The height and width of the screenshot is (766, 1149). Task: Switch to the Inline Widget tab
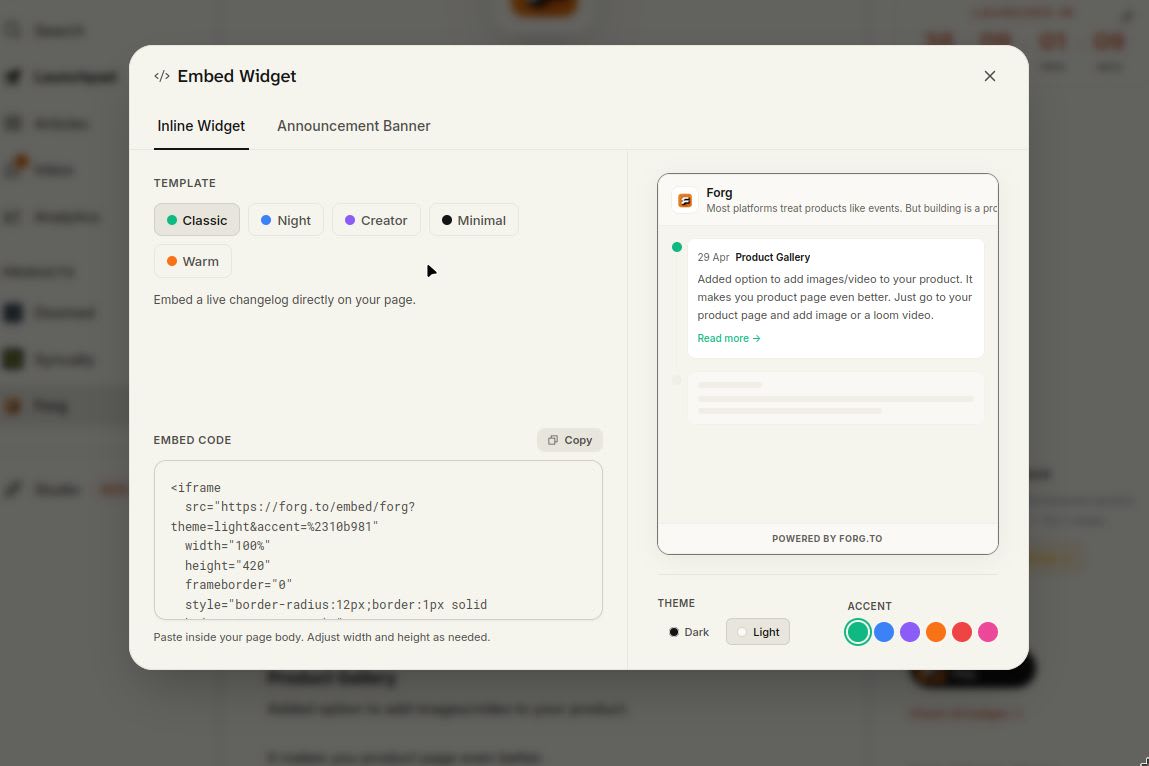(201, 126)
